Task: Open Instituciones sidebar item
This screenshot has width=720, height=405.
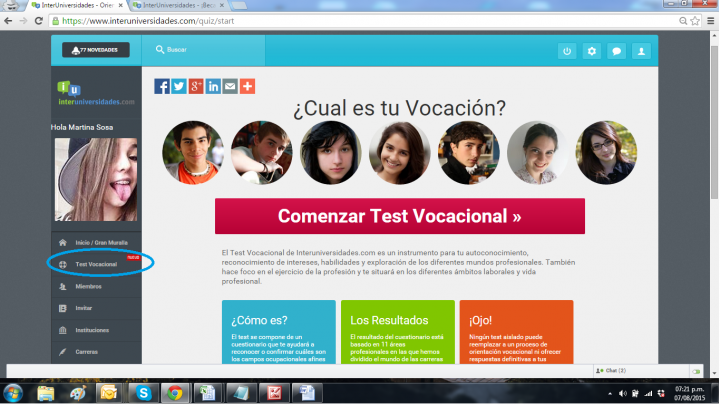Action: coord(96,330)
